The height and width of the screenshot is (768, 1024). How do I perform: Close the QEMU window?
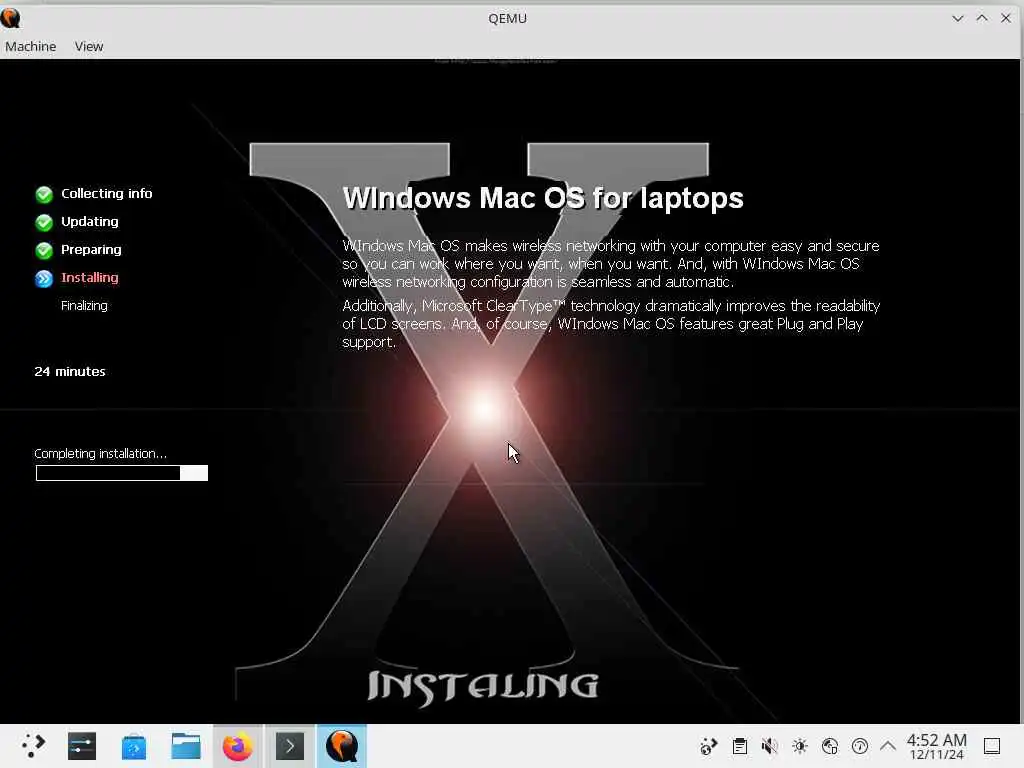coord(1006,18)
